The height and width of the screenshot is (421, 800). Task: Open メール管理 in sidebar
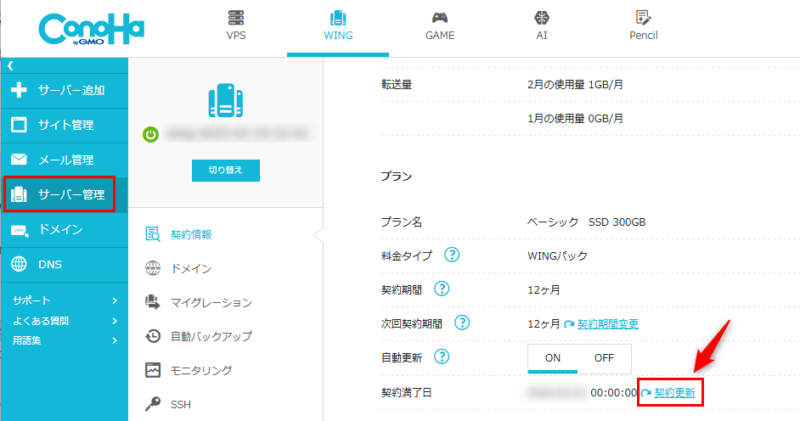[x=64, y=160]
